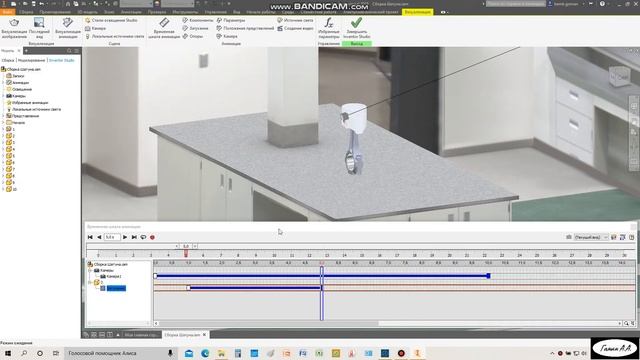Expand Камеры node in browser tree
This screenshot has height=360, width=640.
4,96
